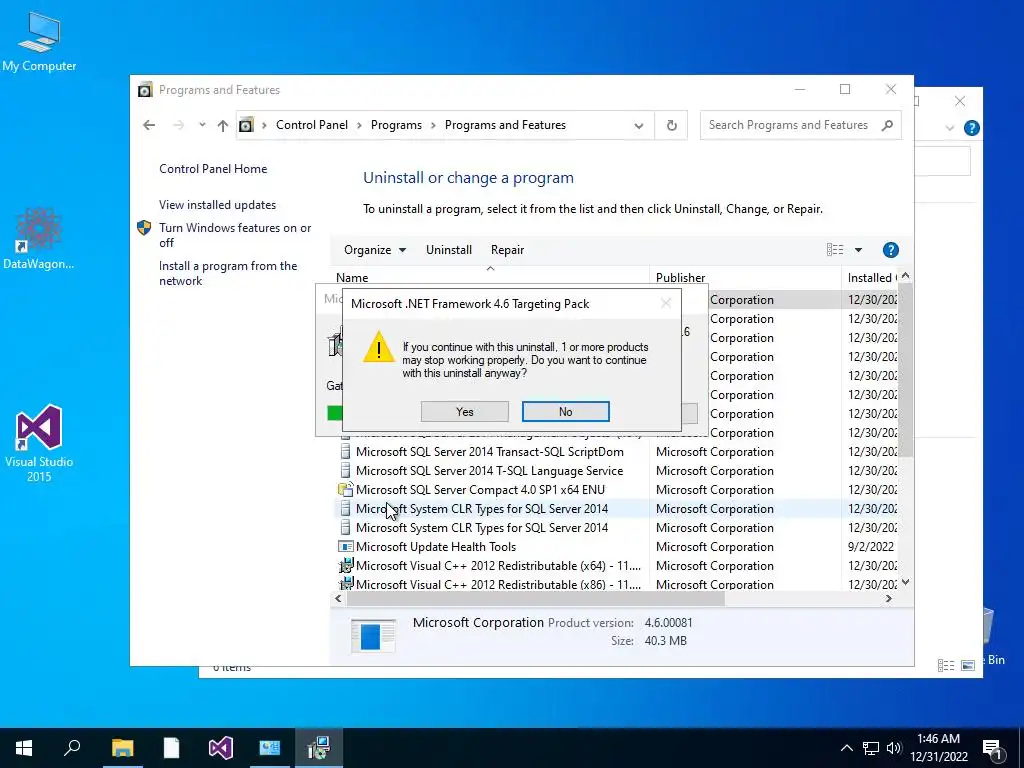The width and height of the screenshot is (1024, 768).
Task: Open the taskbar clock and date
Action: coord(938,748)
